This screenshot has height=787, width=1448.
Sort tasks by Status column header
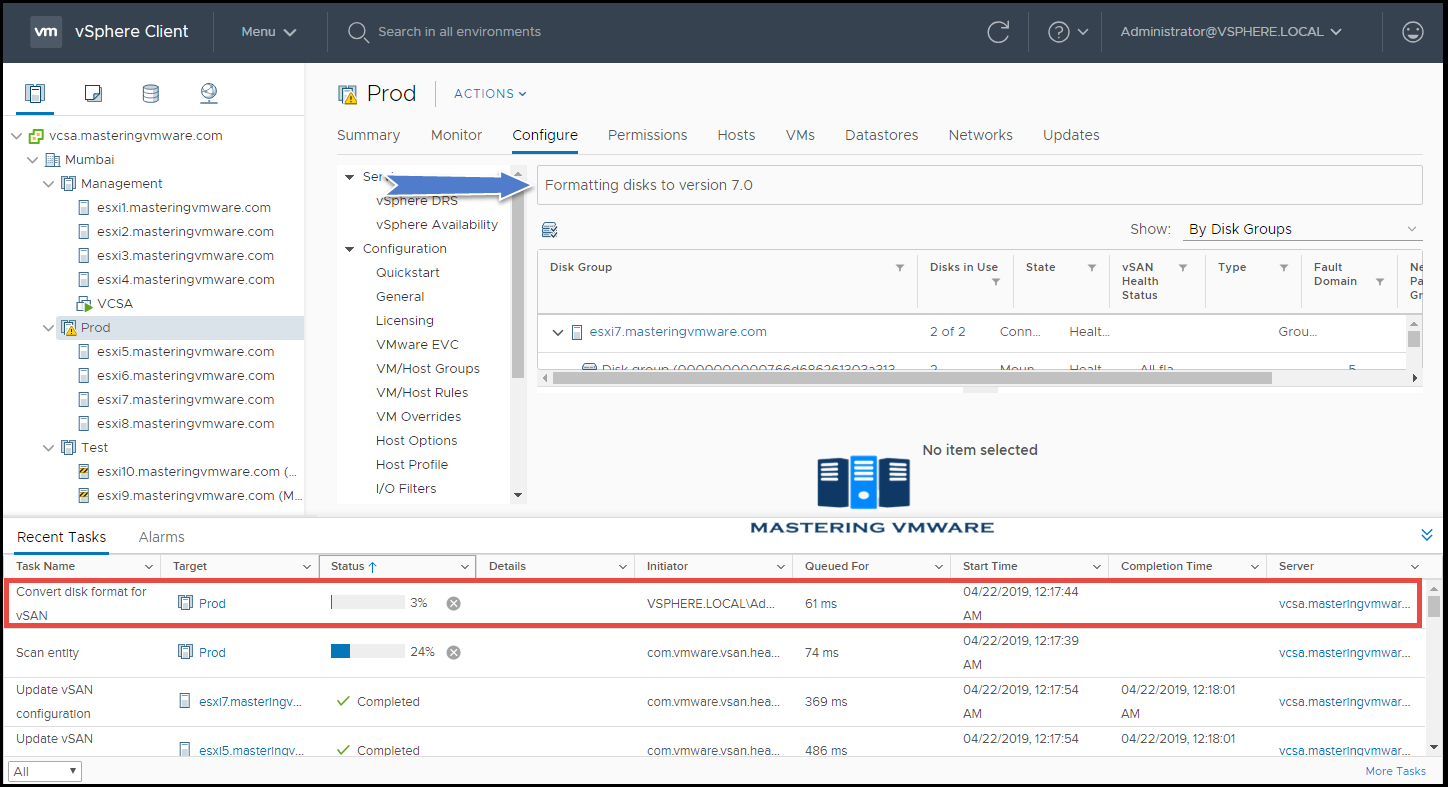click(397, 566)
